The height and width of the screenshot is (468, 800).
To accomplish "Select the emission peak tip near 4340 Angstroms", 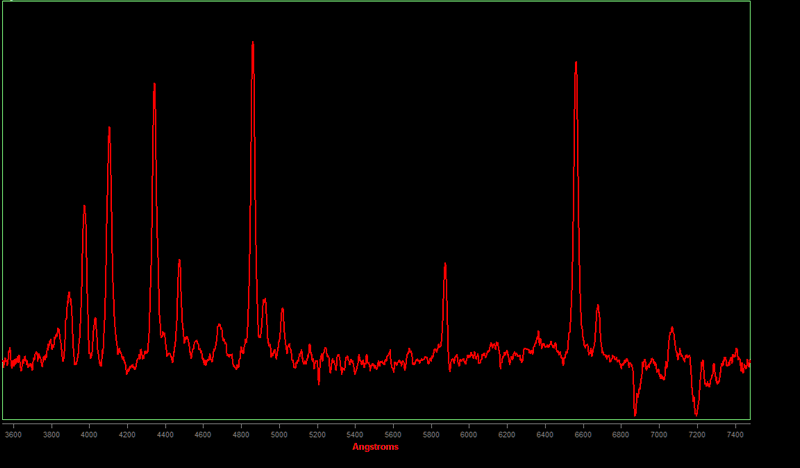I will coord(154,85).
